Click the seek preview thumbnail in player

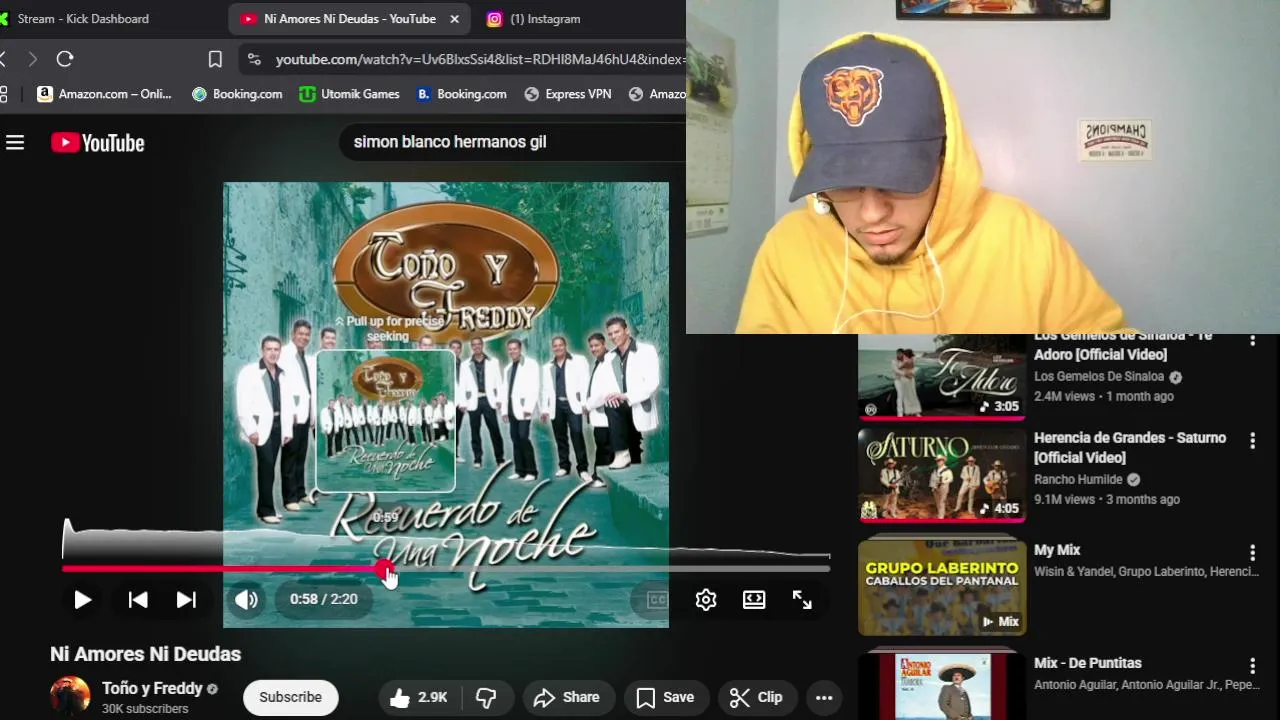pos(386,421)
